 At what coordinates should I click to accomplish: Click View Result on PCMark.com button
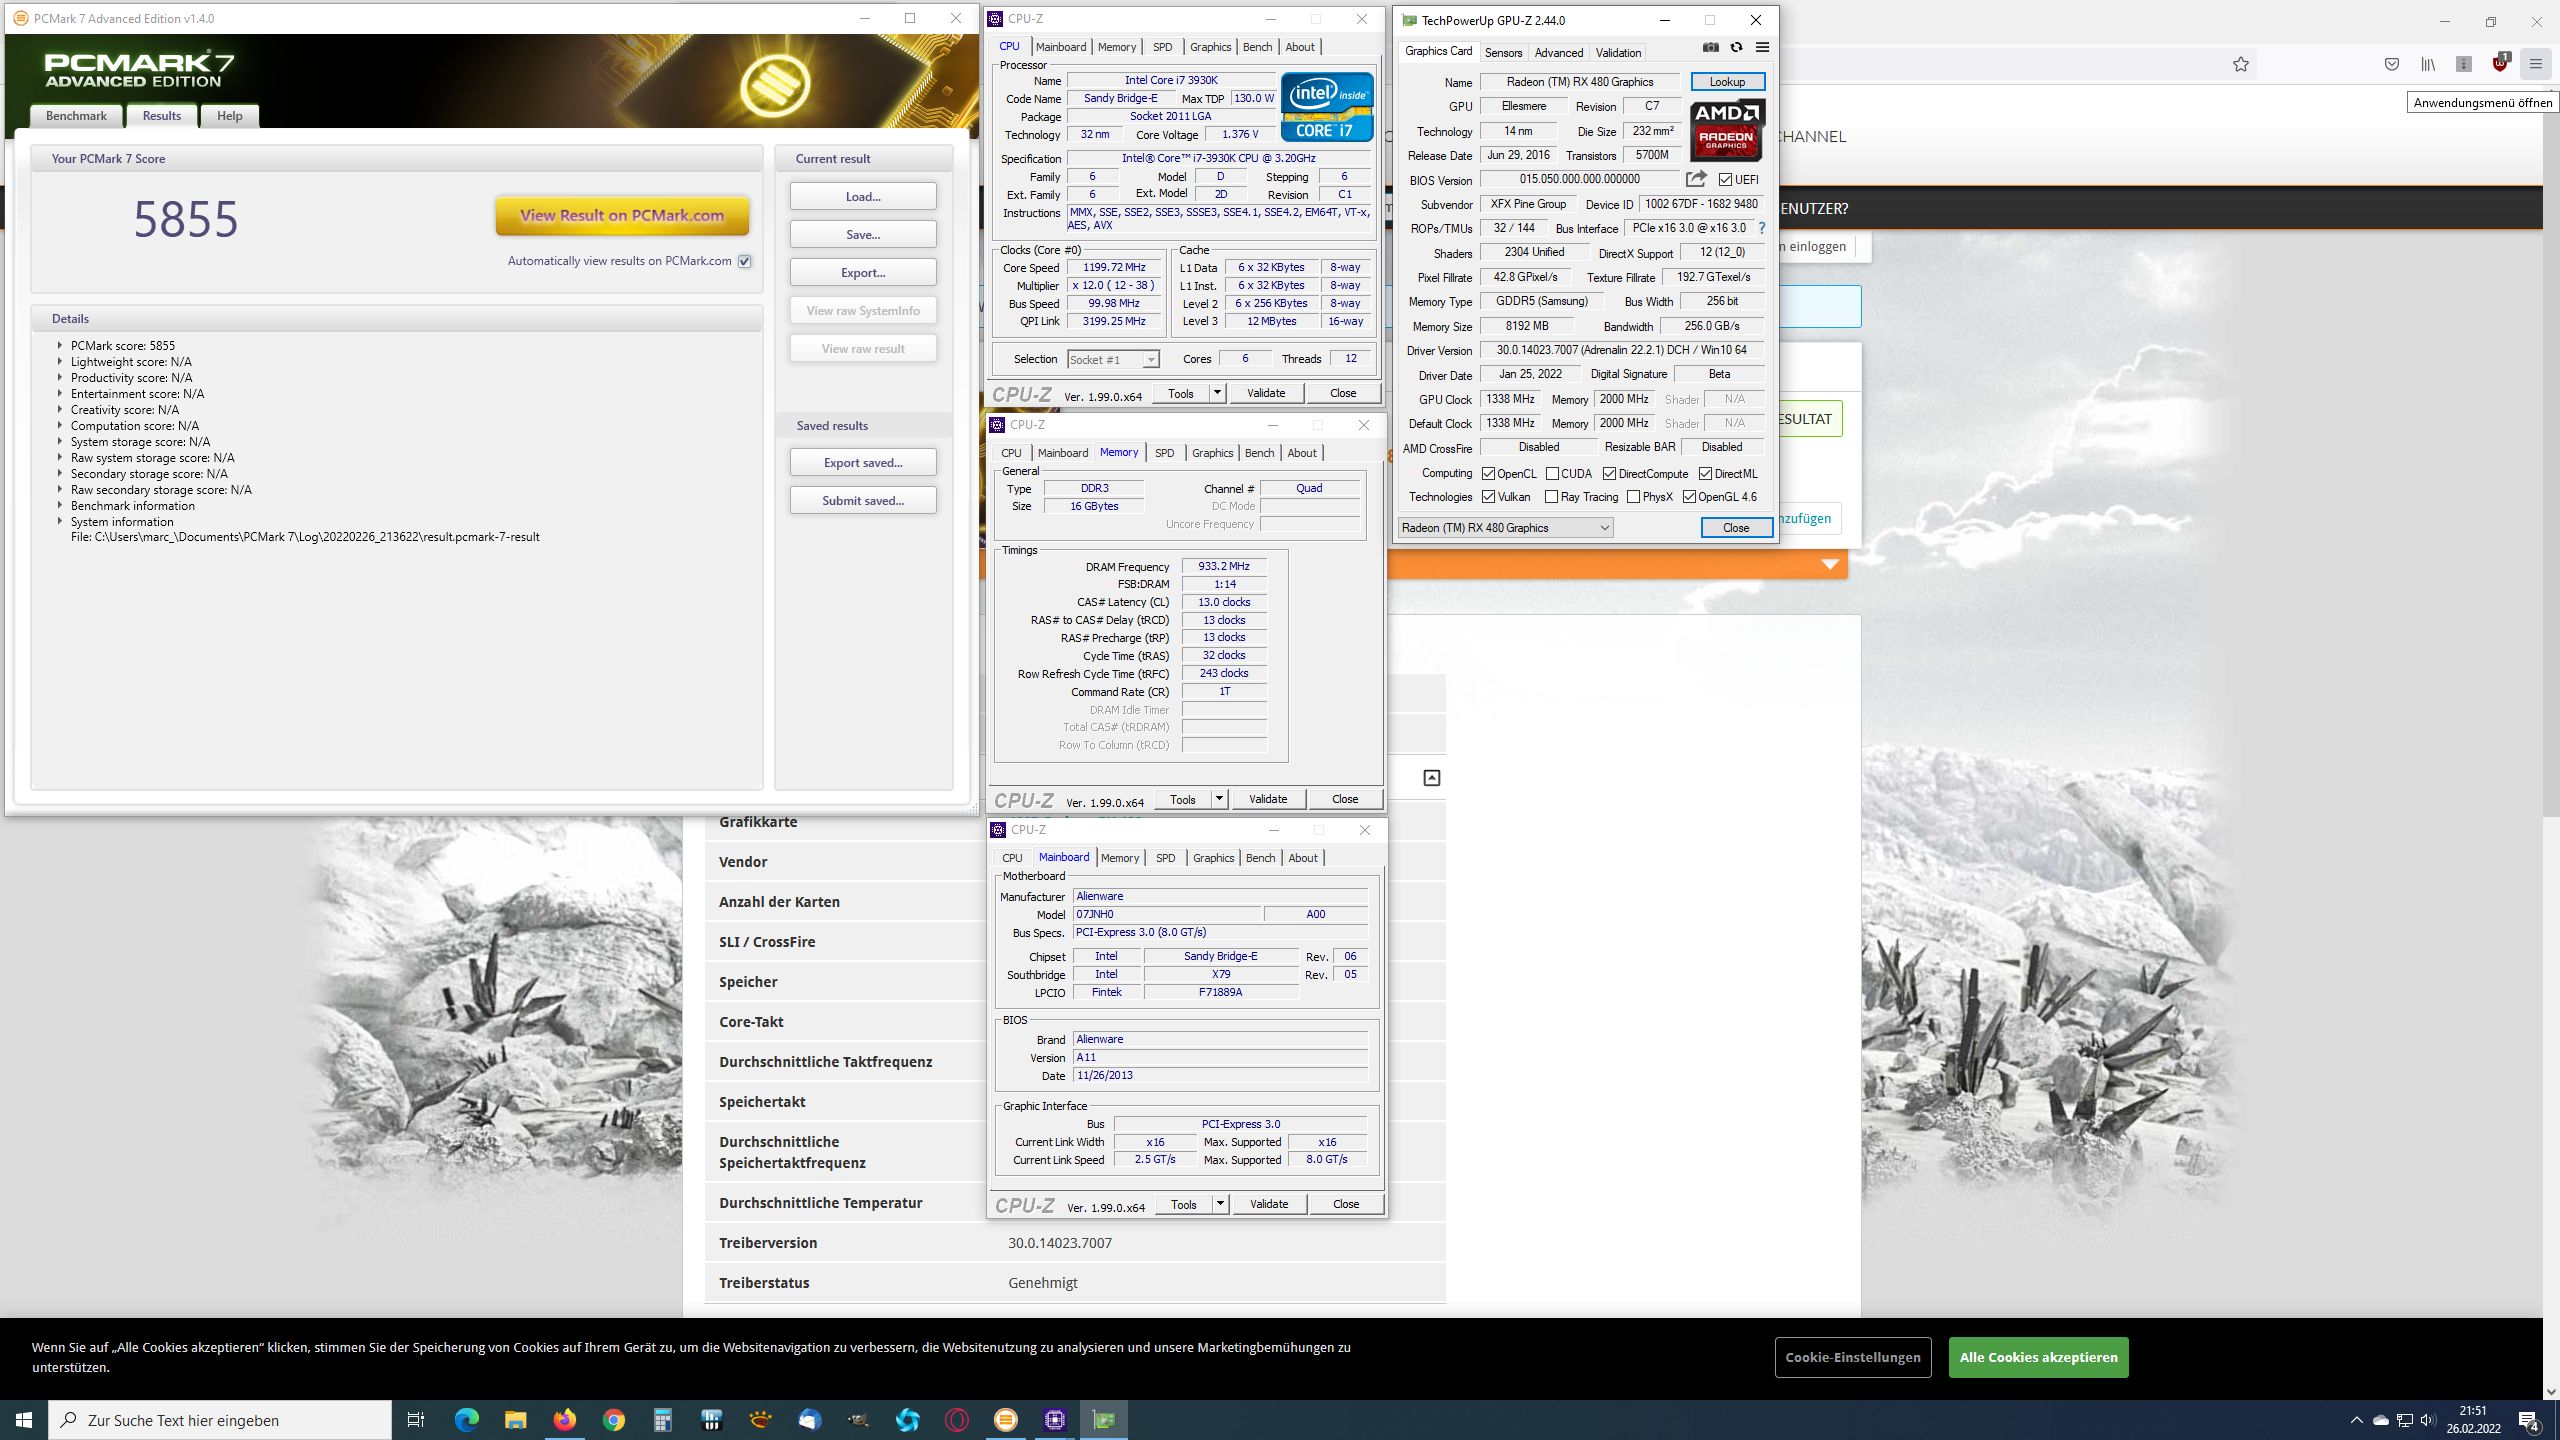pos(622,215)
